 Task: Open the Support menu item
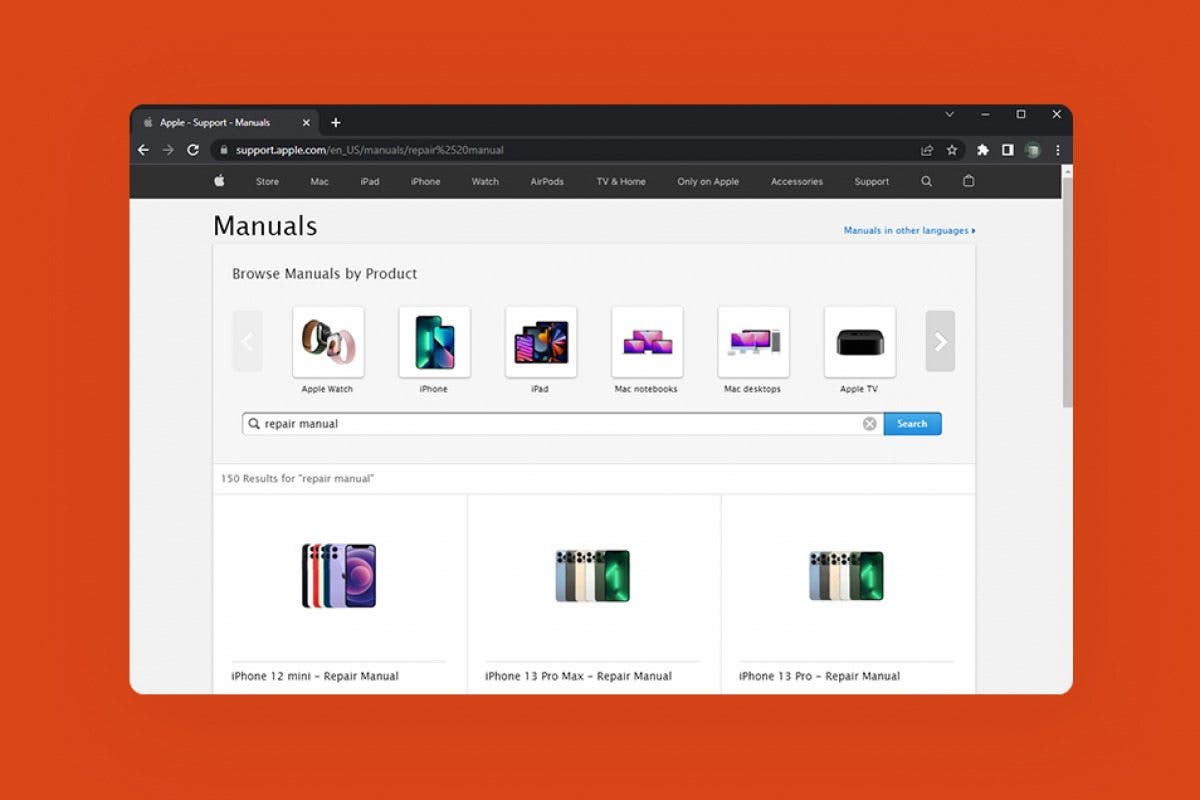click(871, 181)
